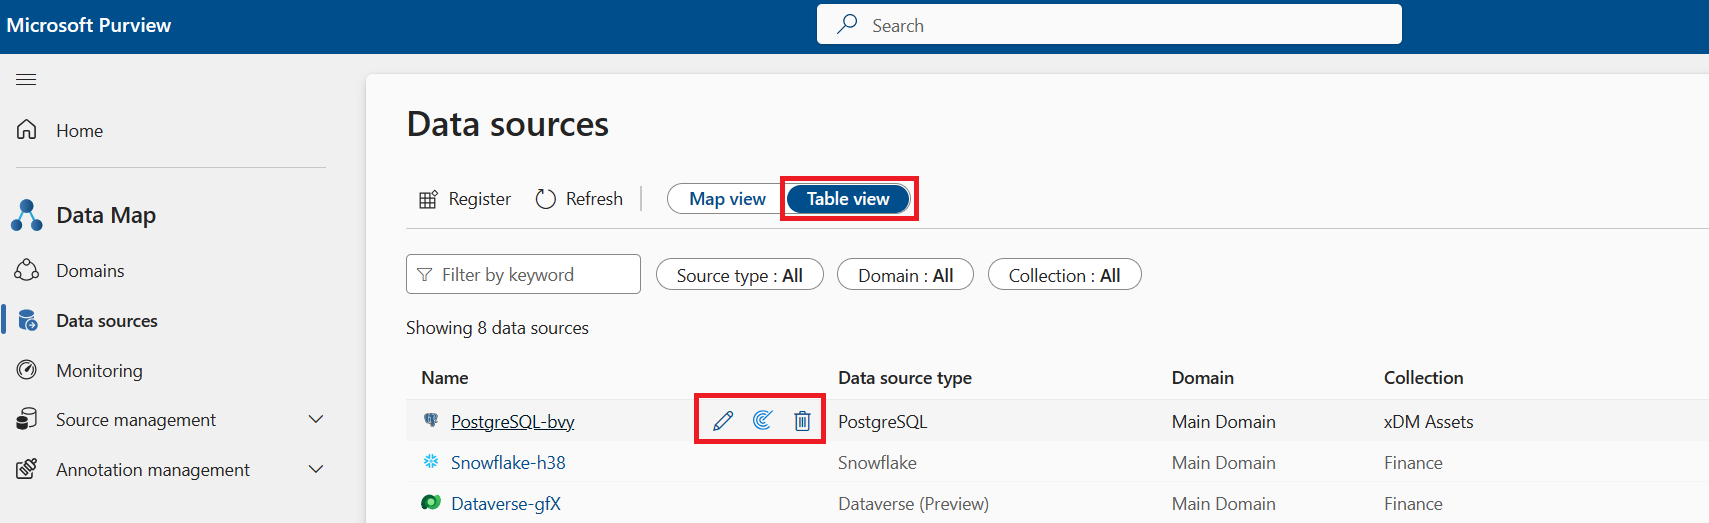The width and height of the screenshot is (1709, 523).
Task: Expand Source management chevron
Action: 316,420
